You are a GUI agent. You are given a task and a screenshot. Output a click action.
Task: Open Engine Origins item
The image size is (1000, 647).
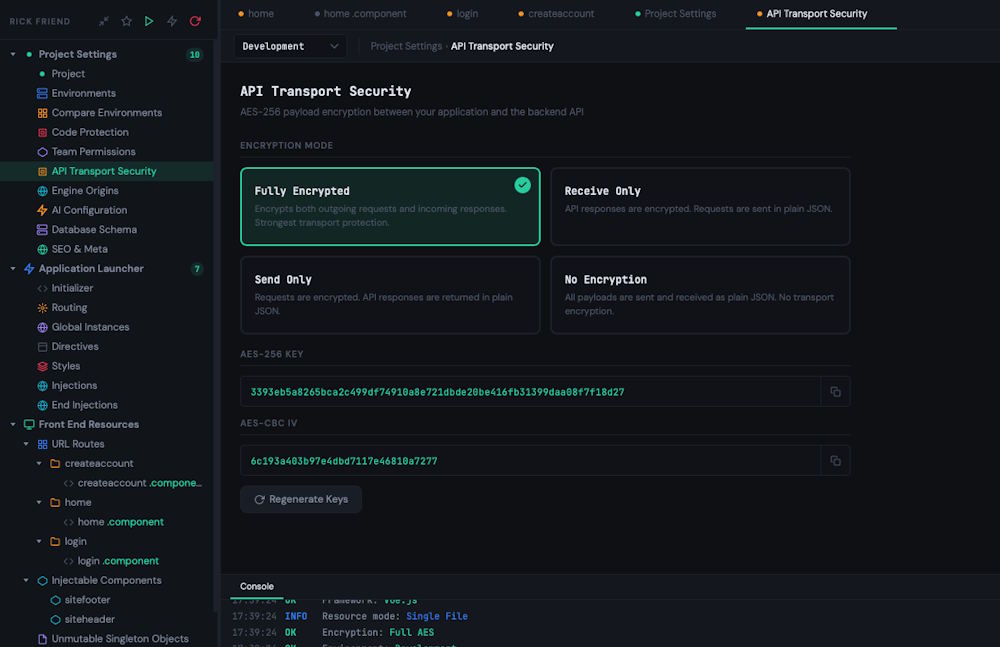coord(85,191)
